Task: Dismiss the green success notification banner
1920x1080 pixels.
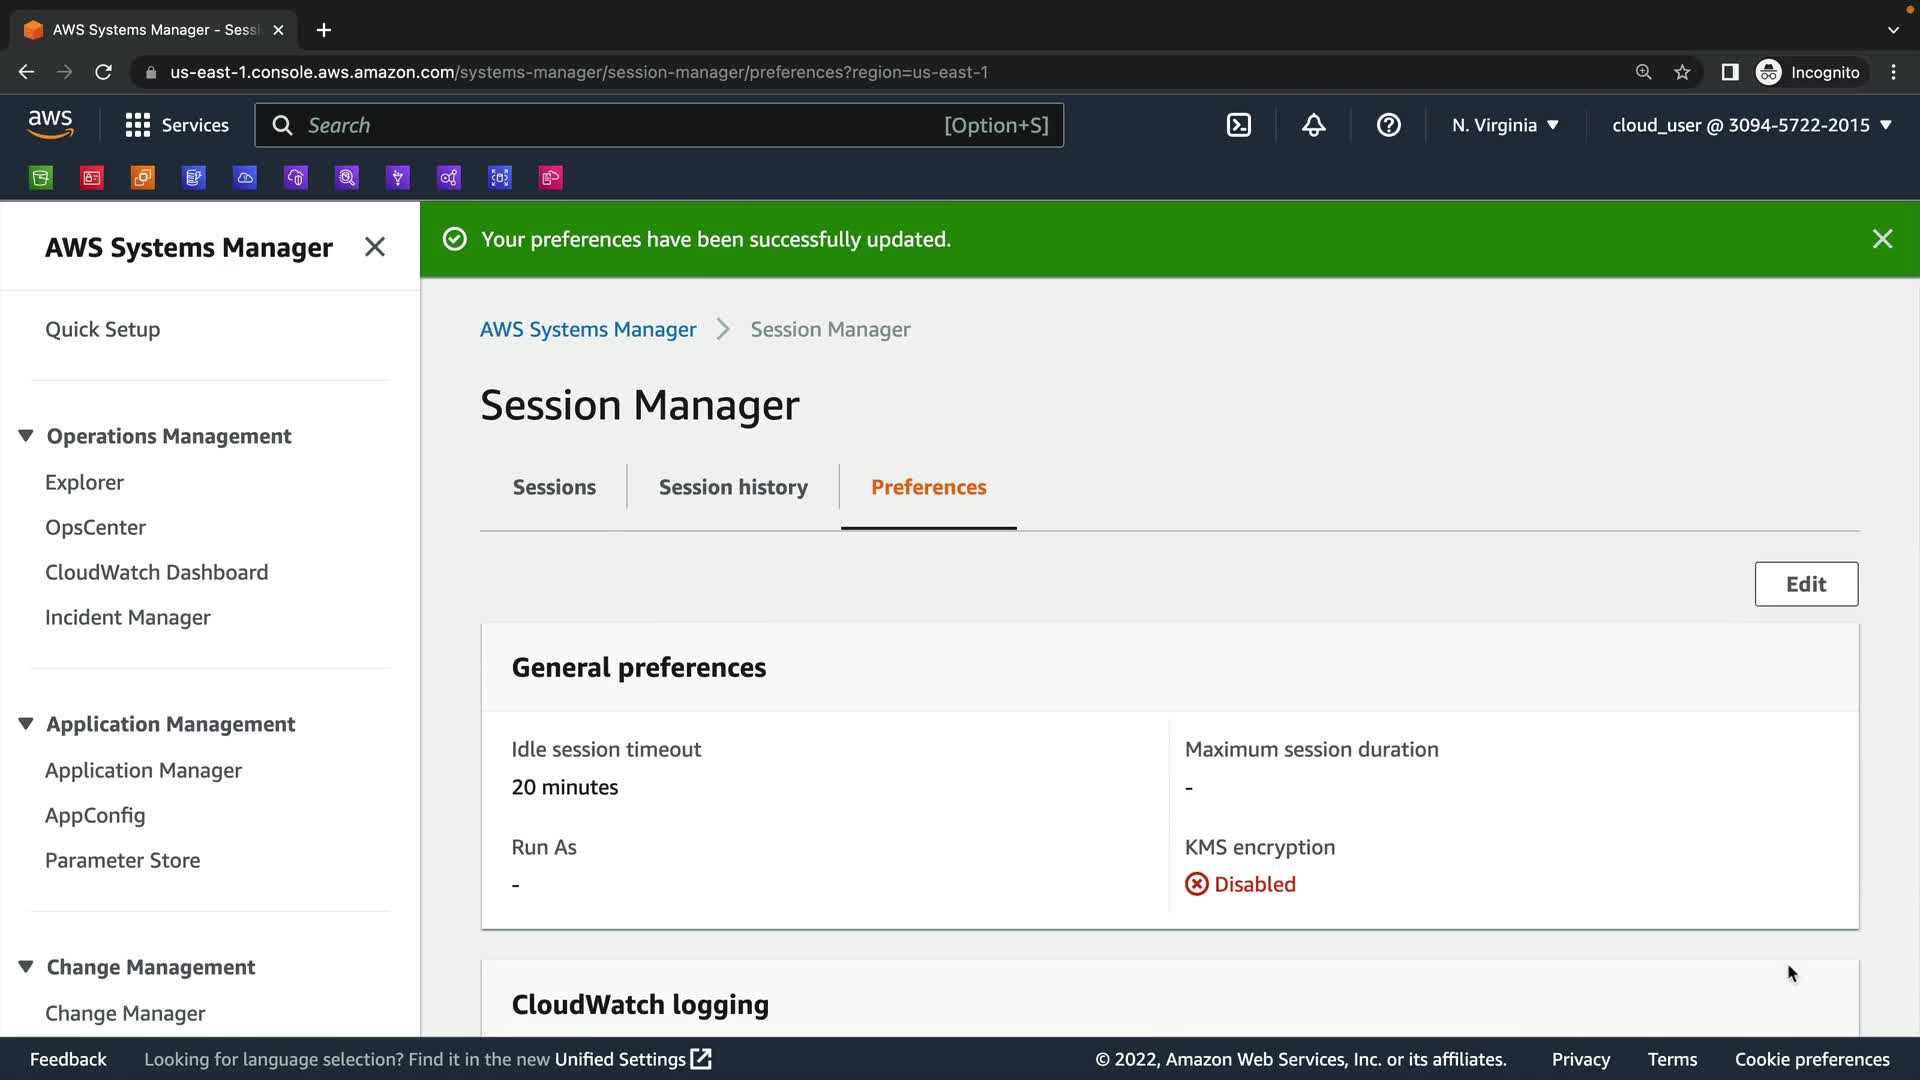Action: [1882, 239]
